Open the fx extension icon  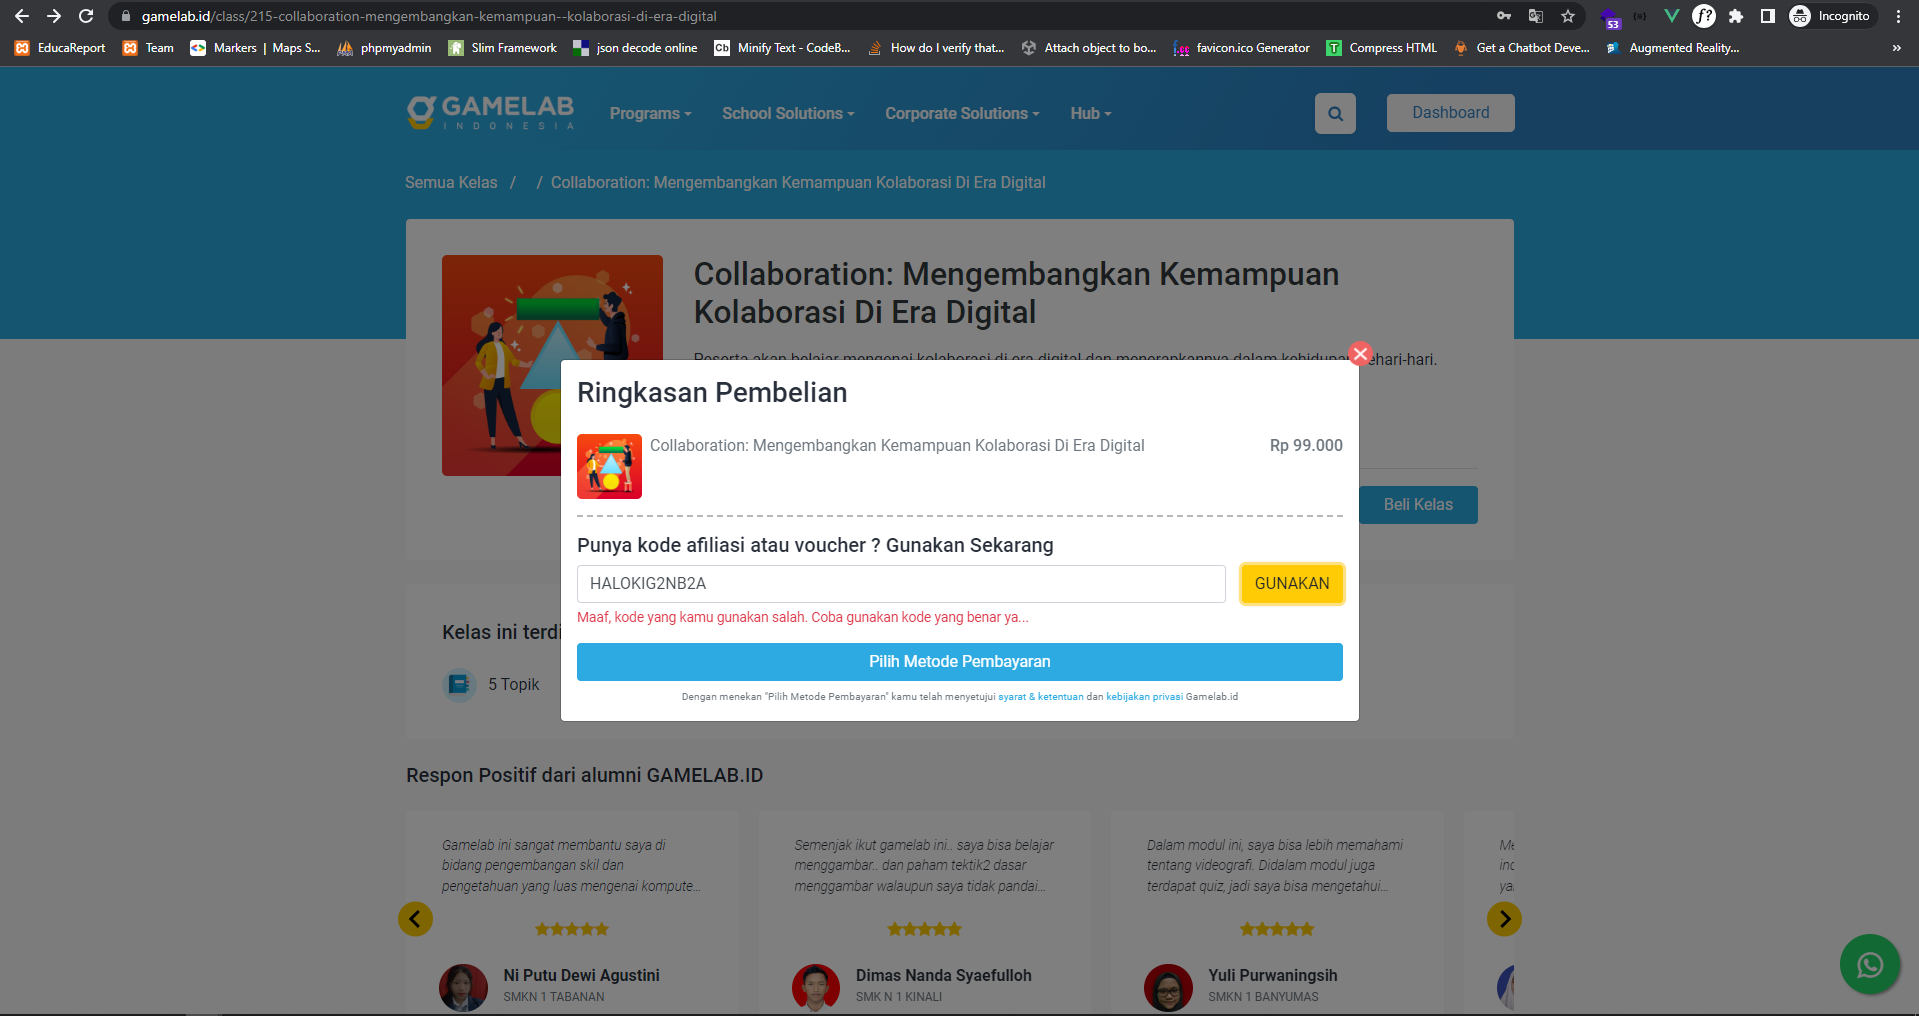(1704, 16)
